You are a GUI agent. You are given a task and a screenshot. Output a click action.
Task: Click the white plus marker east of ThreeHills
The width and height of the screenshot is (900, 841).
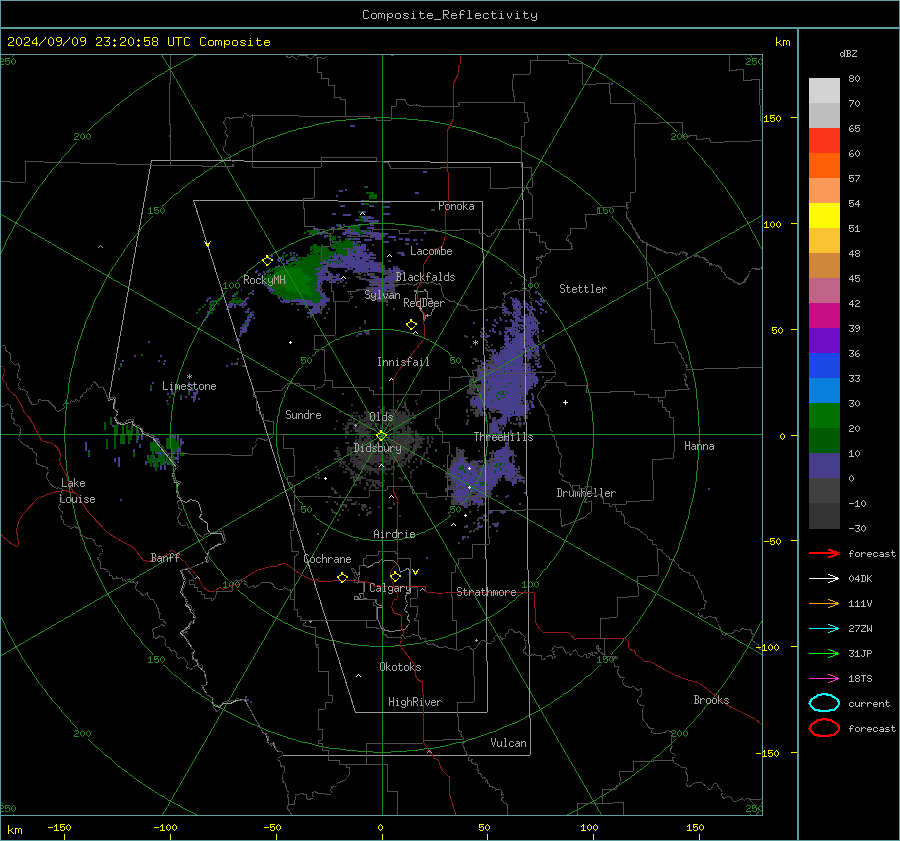(565, 402)
